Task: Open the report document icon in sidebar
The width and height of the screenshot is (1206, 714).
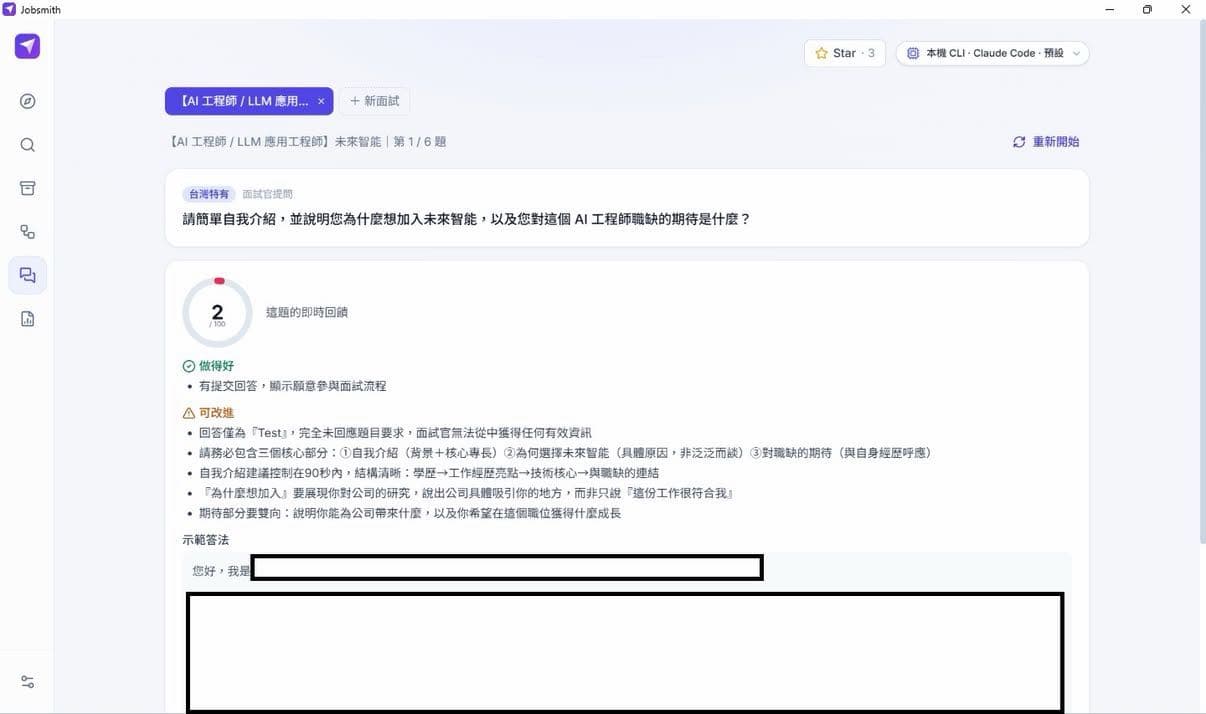Action: [28, 319]
